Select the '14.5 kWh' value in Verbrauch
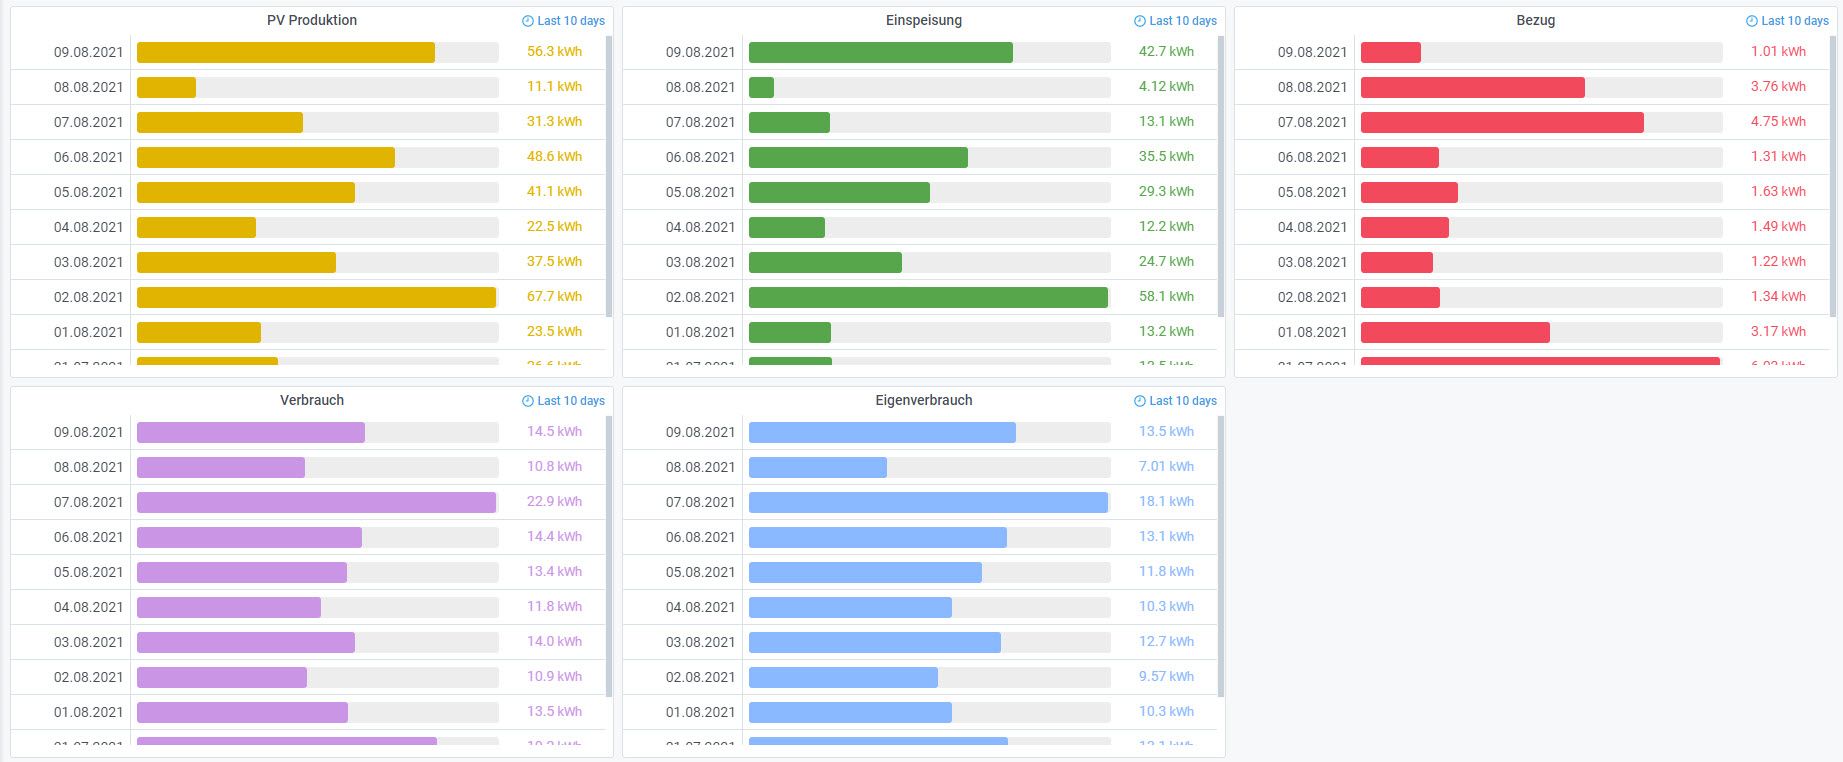Viewport: 1843px width, 762px height. (x=554, y=432)
